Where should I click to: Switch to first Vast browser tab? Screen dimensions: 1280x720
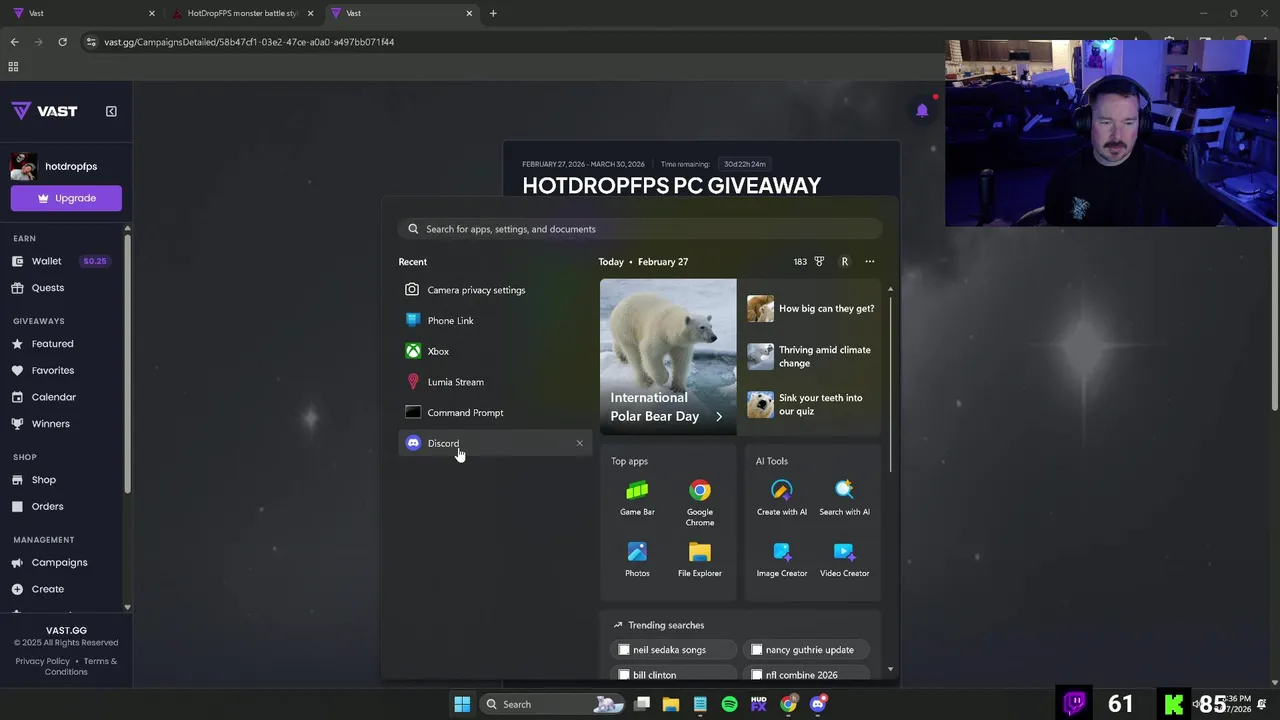tap(83, 13)
